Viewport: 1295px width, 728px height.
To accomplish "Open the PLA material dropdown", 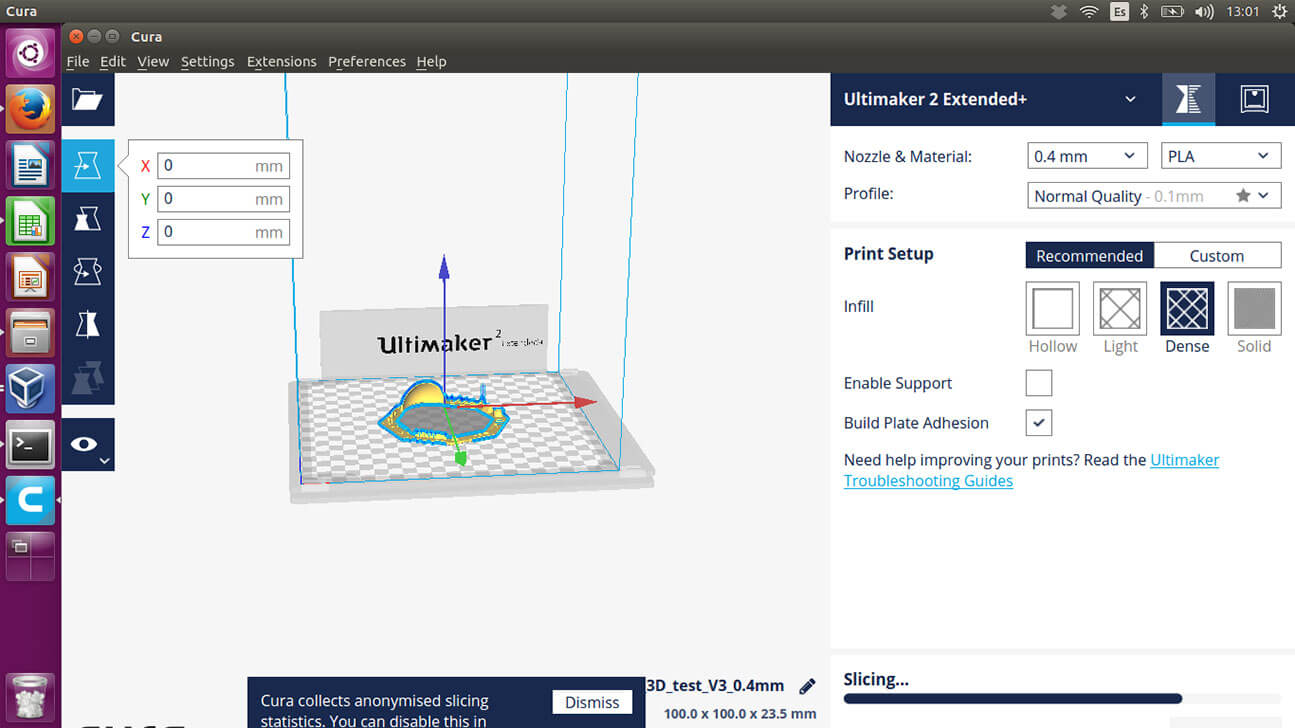I will coord(1221,156).
